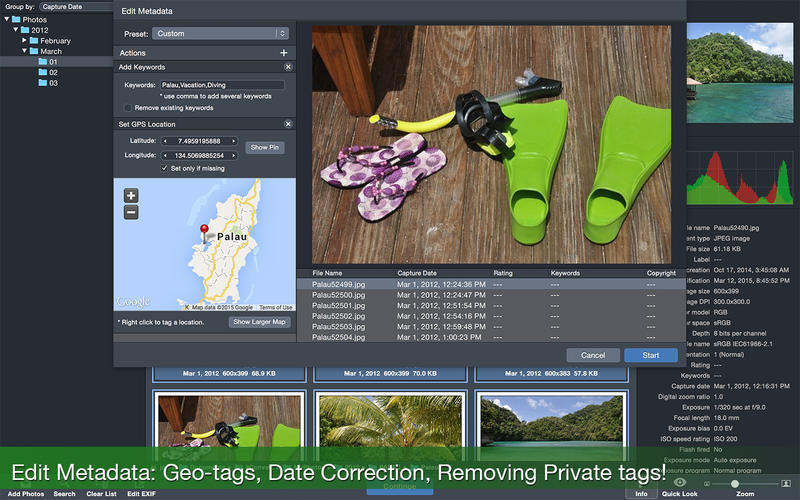Click the large-thumbnail icon beside Zoom slider
This screenshot has width=800, height=500.
pos(786,483)
